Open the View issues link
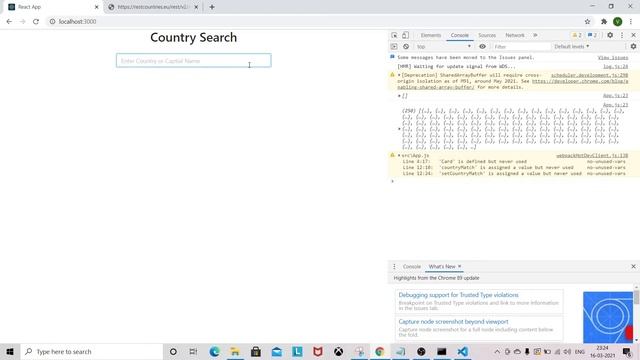Image resolution: width=640 pixels, height=360 pixels. [x=613, y=58]
